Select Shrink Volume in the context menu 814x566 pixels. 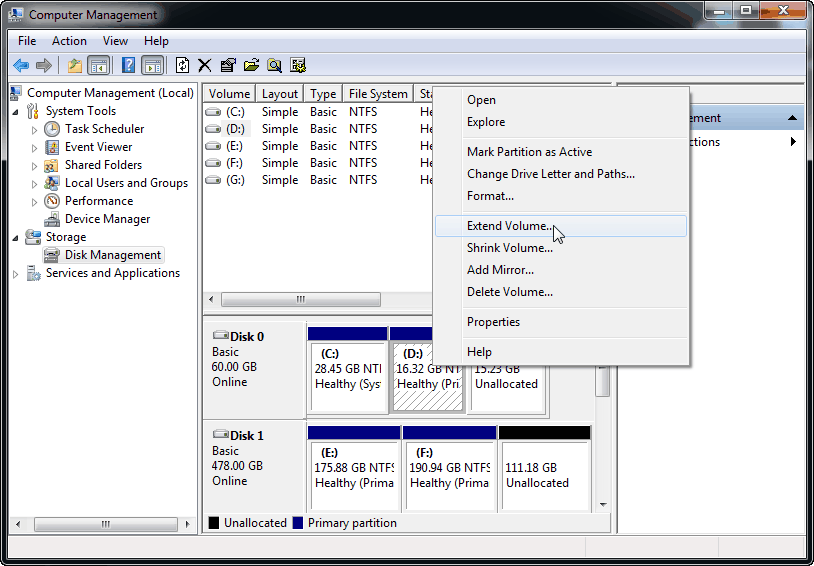[x=509, y=248]
